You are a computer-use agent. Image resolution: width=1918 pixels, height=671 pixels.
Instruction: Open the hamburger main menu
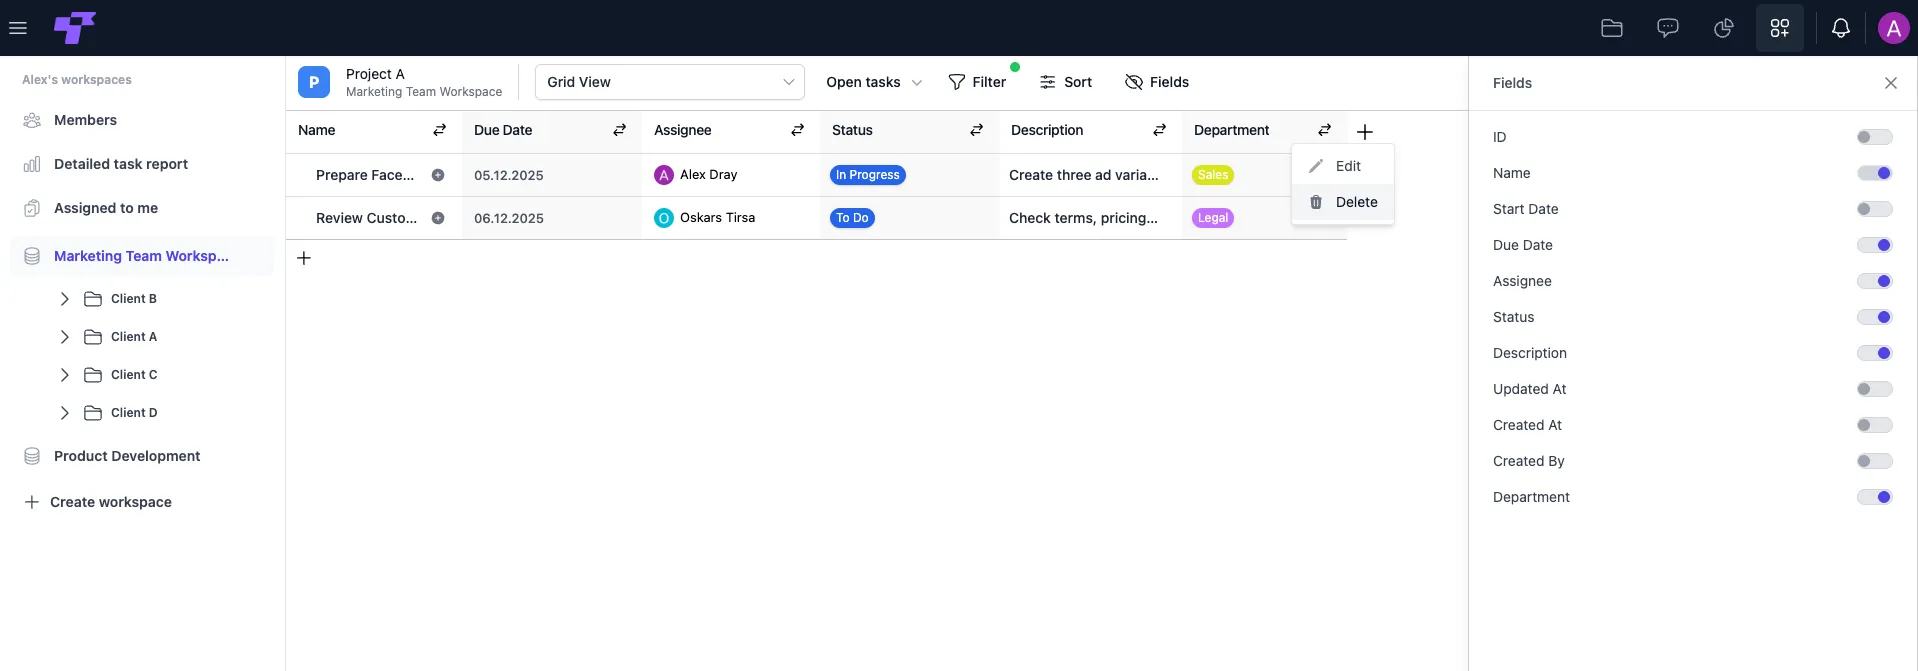pos(18,28)
